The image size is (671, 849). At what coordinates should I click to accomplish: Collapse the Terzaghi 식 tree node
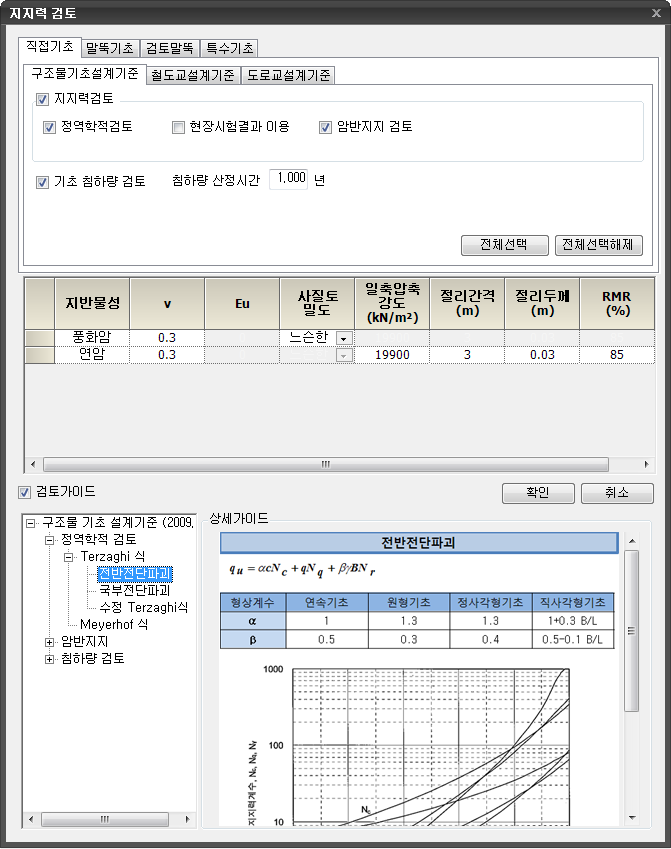tap(69, 557)
